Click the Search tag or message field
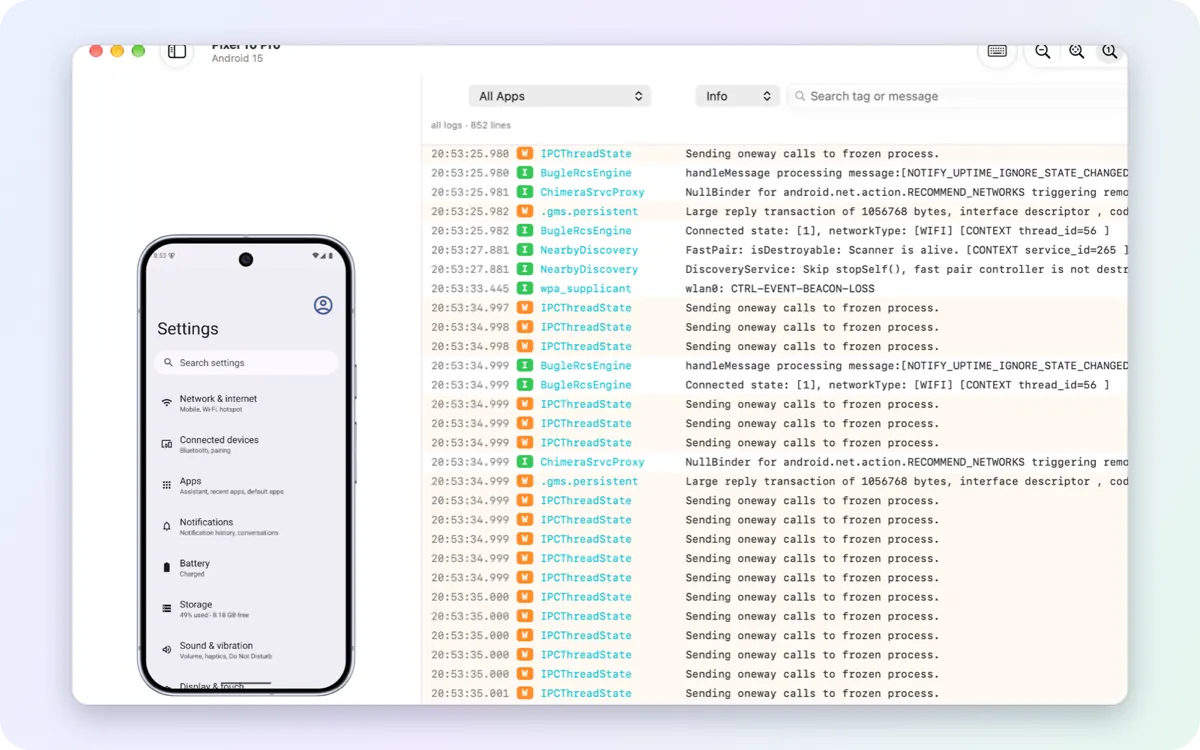This screenshot has height=750, width=1200. [x=958, y=96]
